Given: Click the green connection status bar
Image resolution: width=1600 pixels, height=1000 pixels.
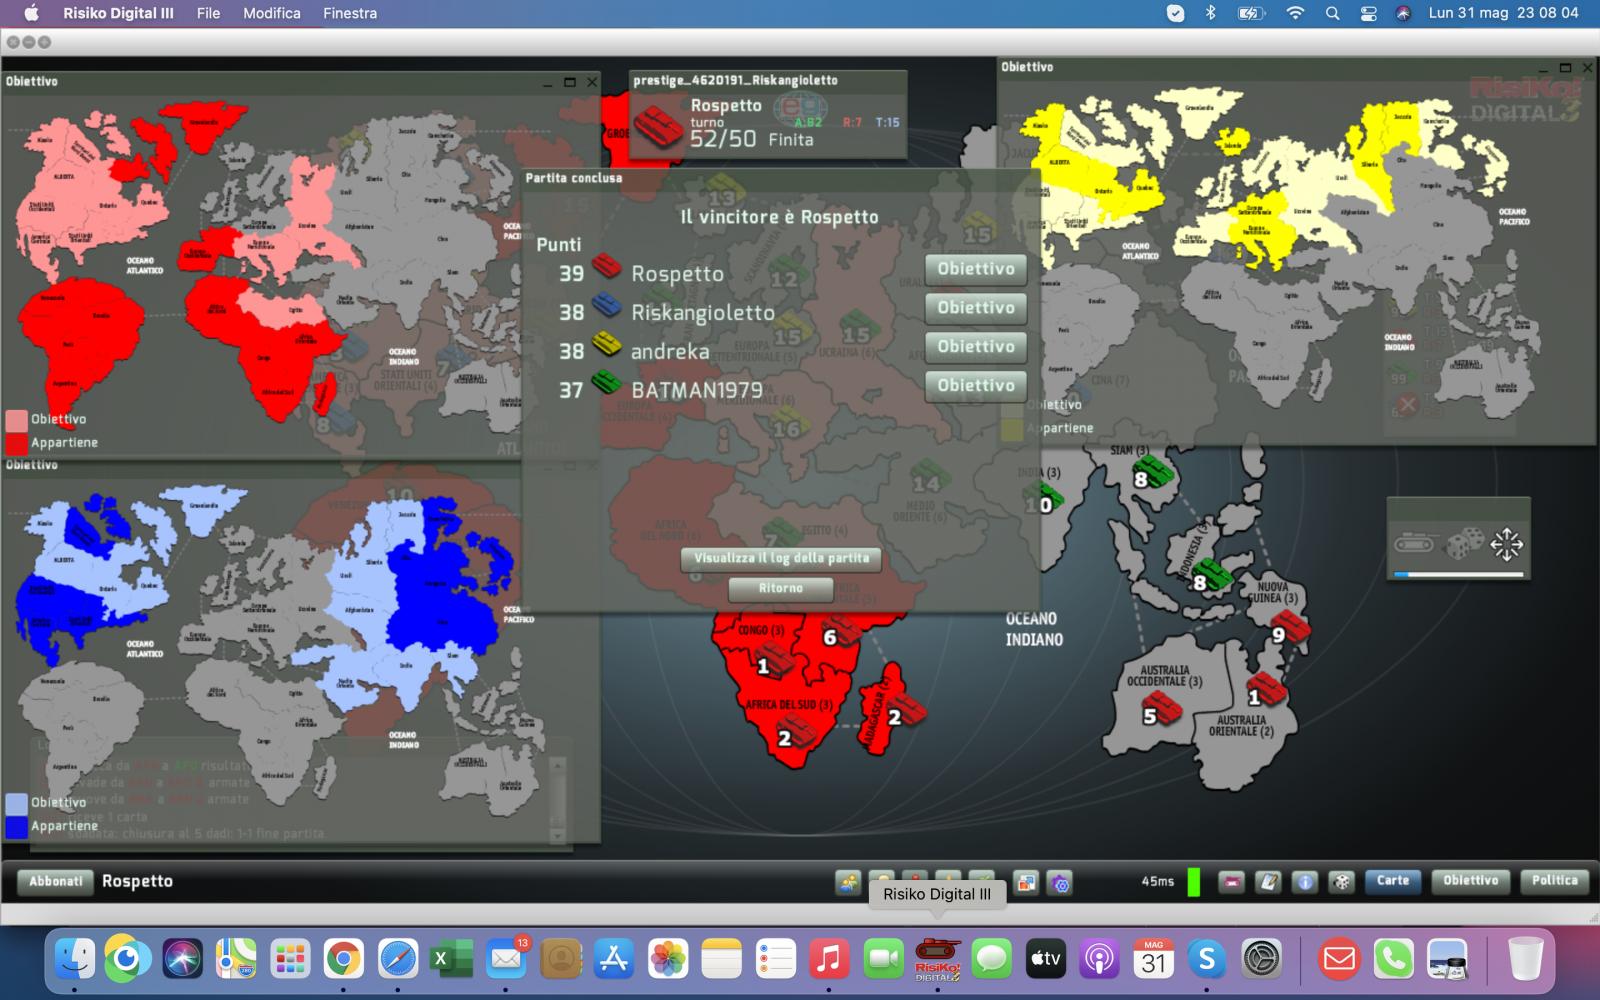Looking at the screenshot, I should pyautogui.click(x=1194, y=881).
